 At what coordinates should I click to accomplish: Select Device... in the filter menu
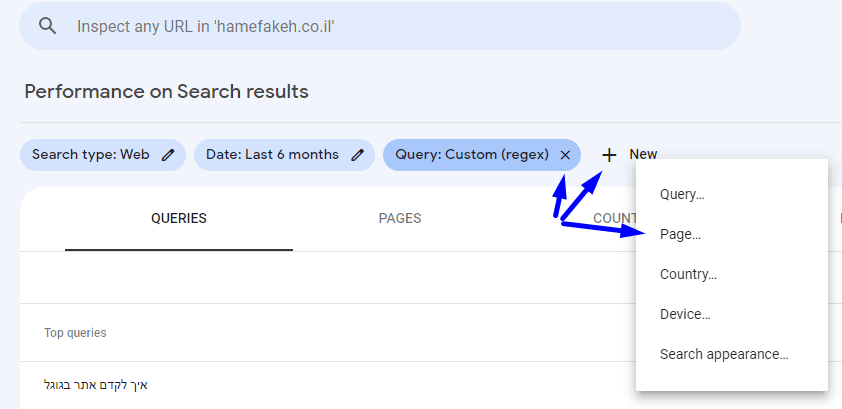click(x=685, y=315)
